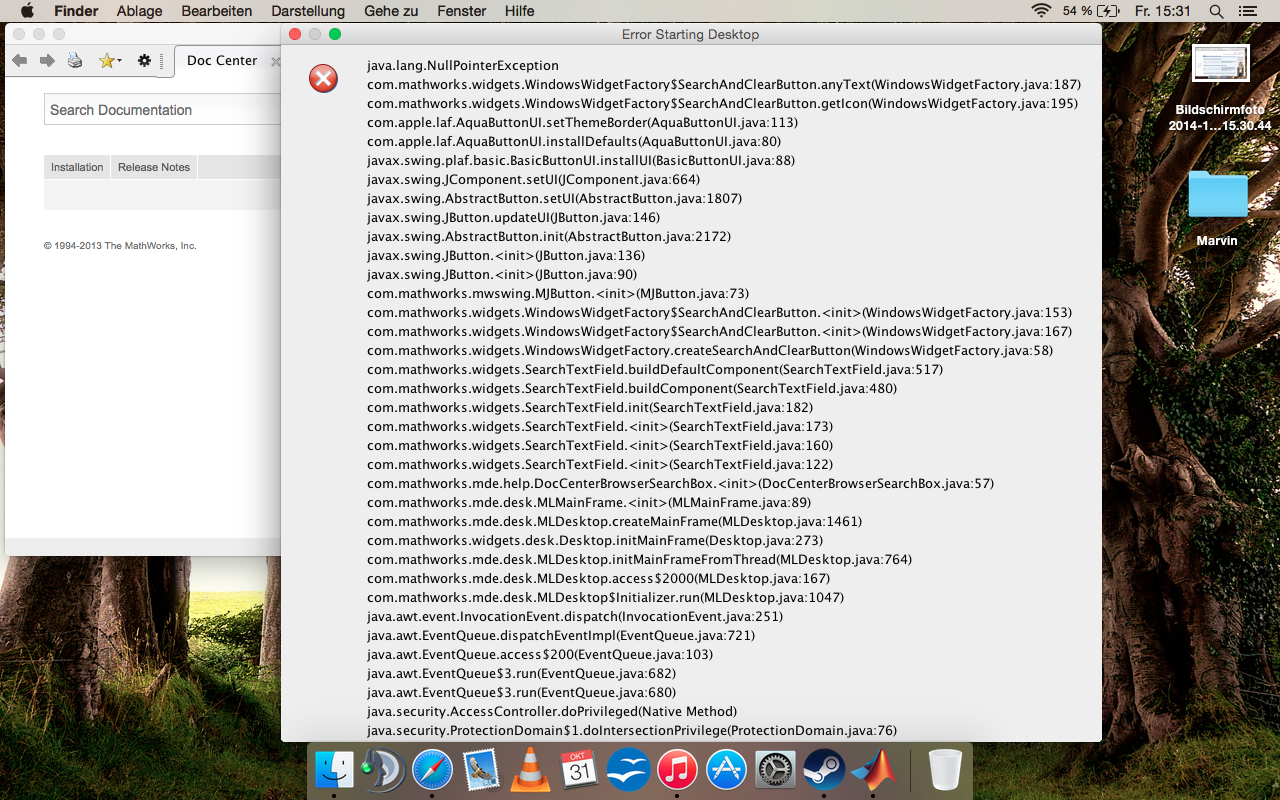
Task: Click the Search Documentation field
Action: (x=160, y=110)
